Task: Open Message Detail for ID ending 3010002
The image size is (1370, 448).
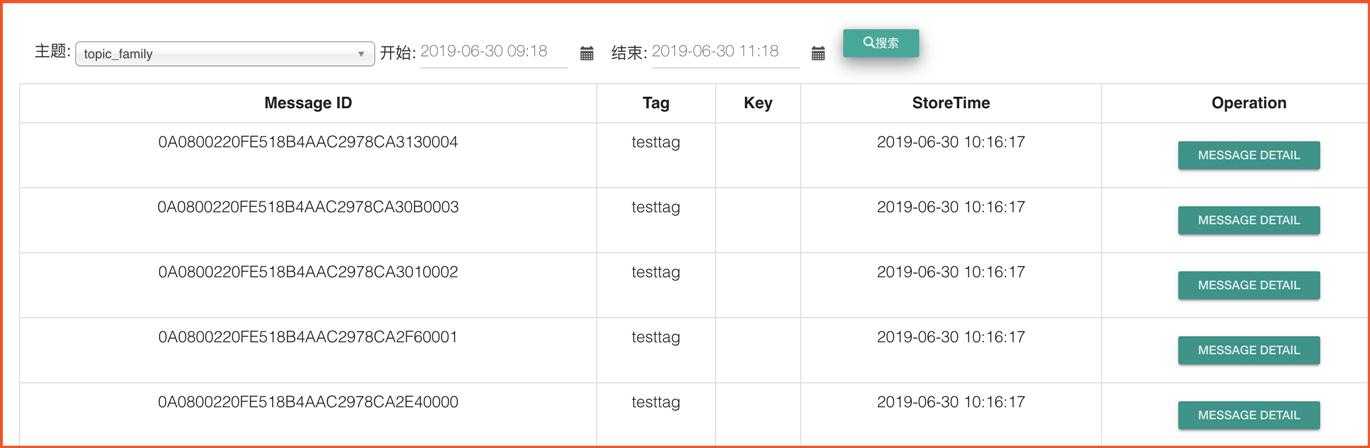Action: [x=1249, y=285]
